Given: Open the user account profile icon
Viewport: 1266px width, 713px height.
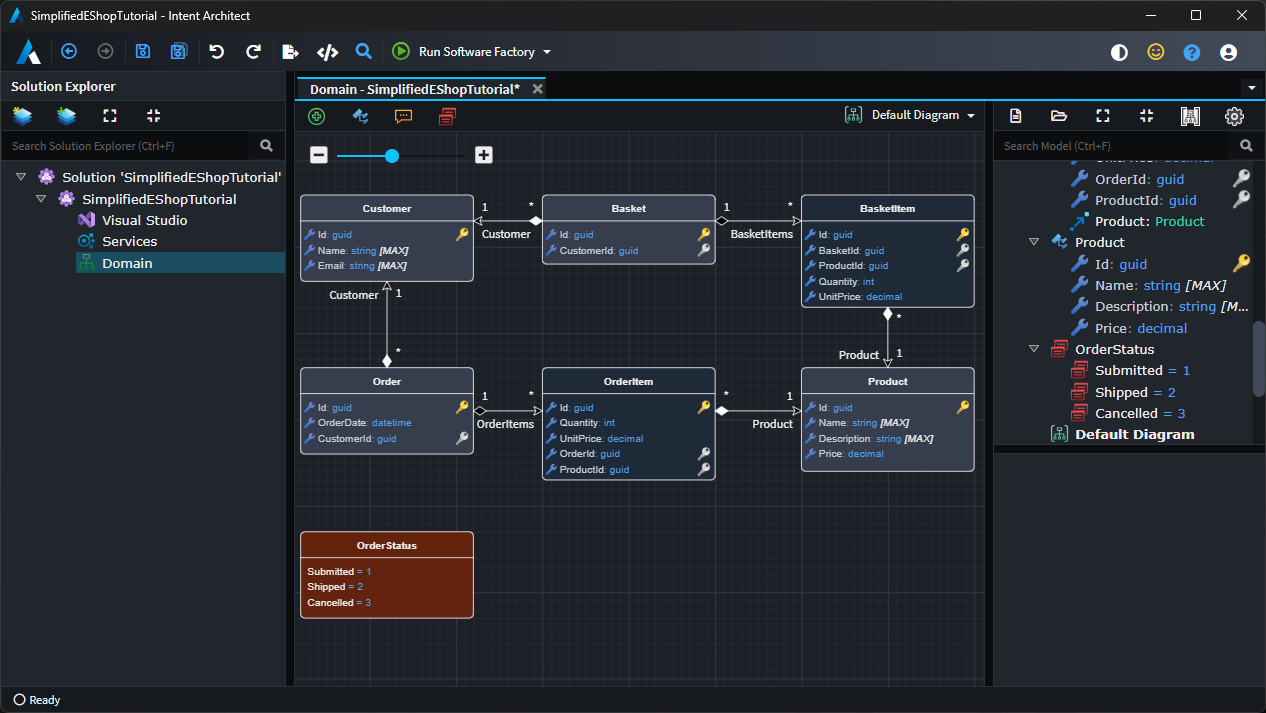Looking at the screenshot, I should (1229, 52).
